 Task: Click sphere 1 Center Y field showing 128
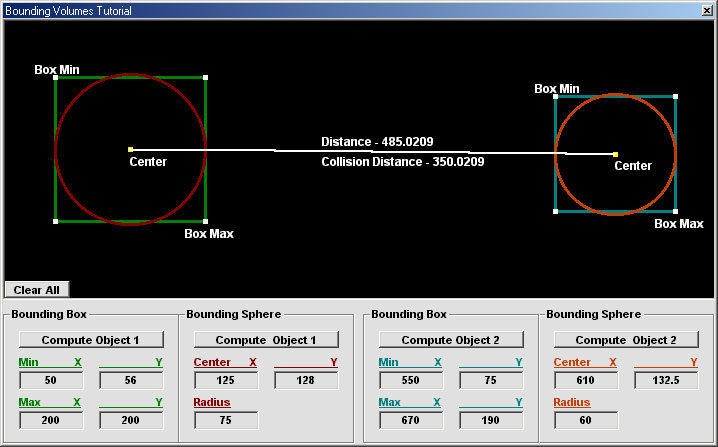coord(305,380)
